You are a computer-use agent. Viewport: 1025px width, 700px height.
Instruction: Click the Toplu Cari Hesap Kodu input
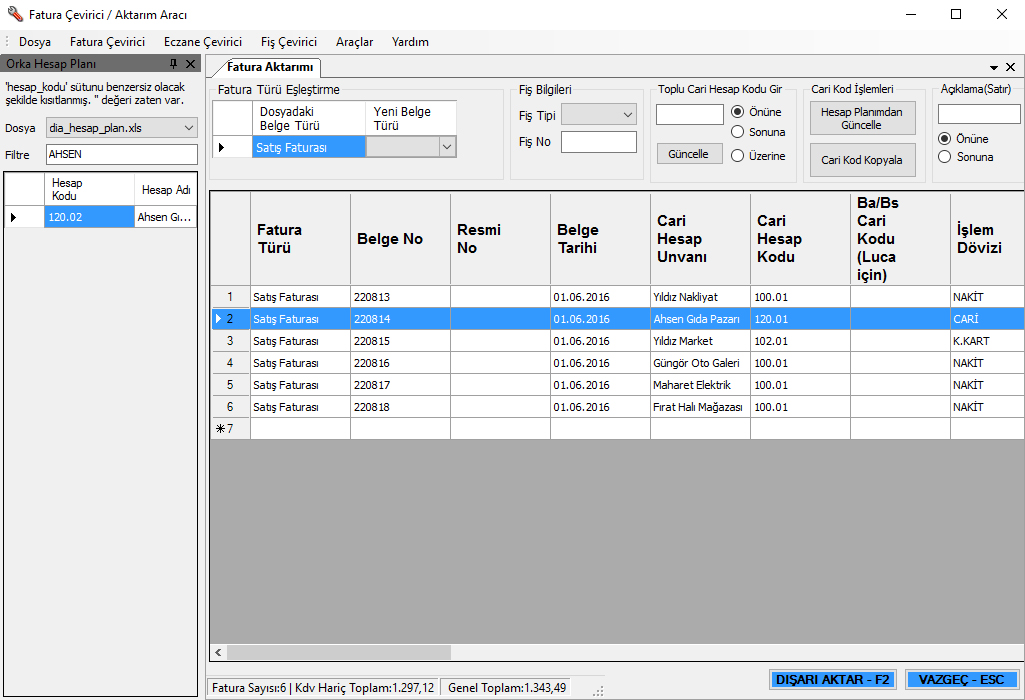point(690,114)
